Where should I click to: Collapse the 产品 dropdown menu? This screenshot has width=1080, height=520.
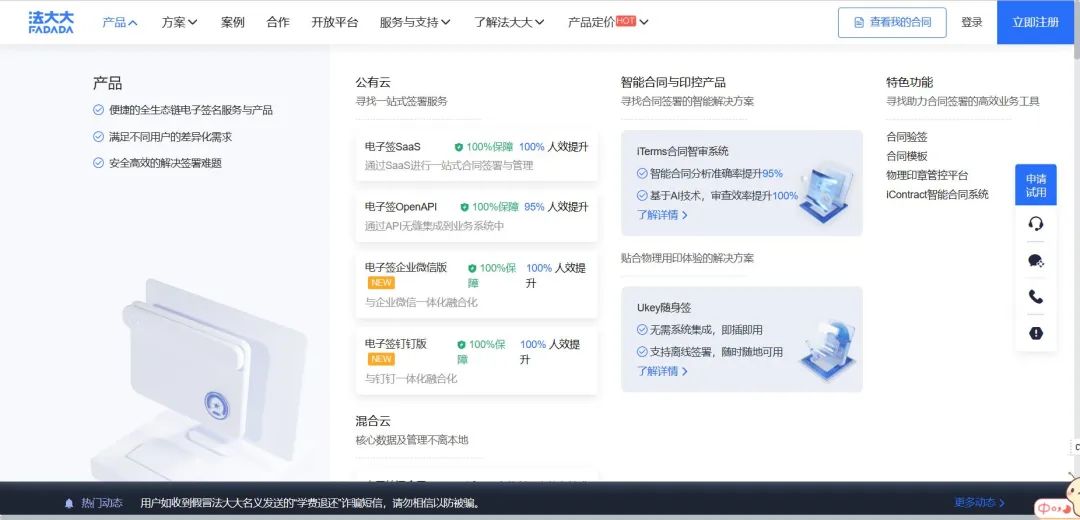coord(120,22)
